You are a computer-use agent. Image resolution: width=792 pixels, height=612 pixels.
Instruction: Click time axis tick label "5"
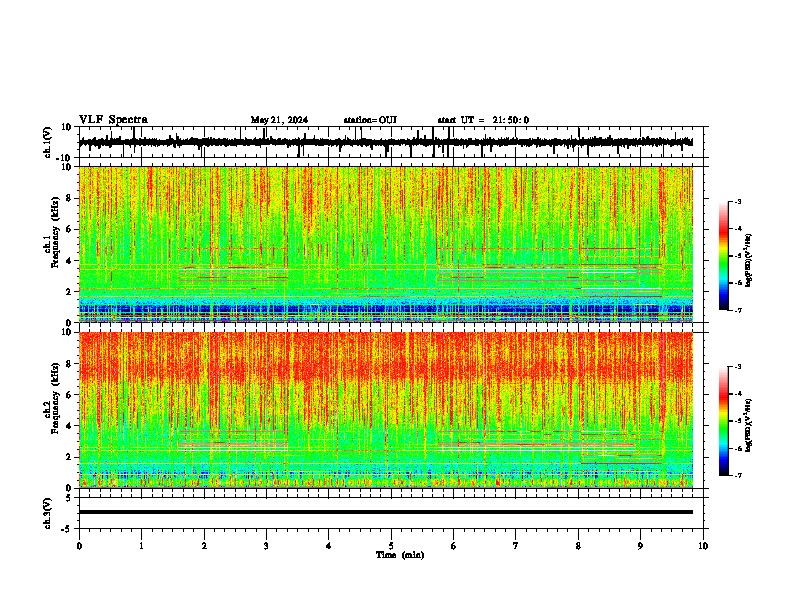(391, 546)
